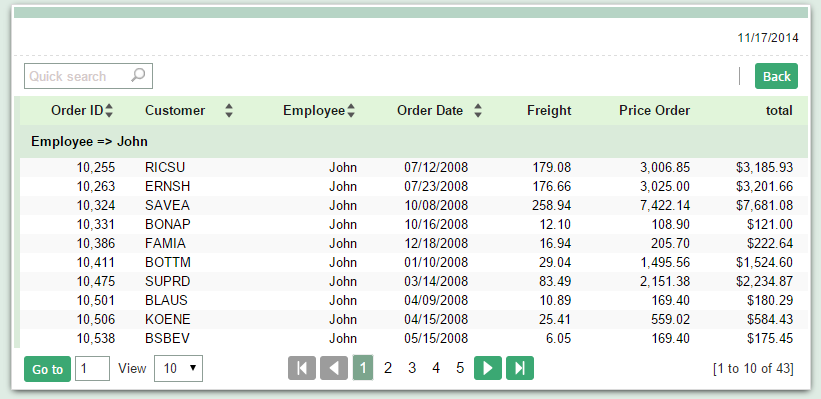This screenshot has width=821, height=399.
Task: Click the magnifier icon in Quick search
Action: (x=138, y=75)
